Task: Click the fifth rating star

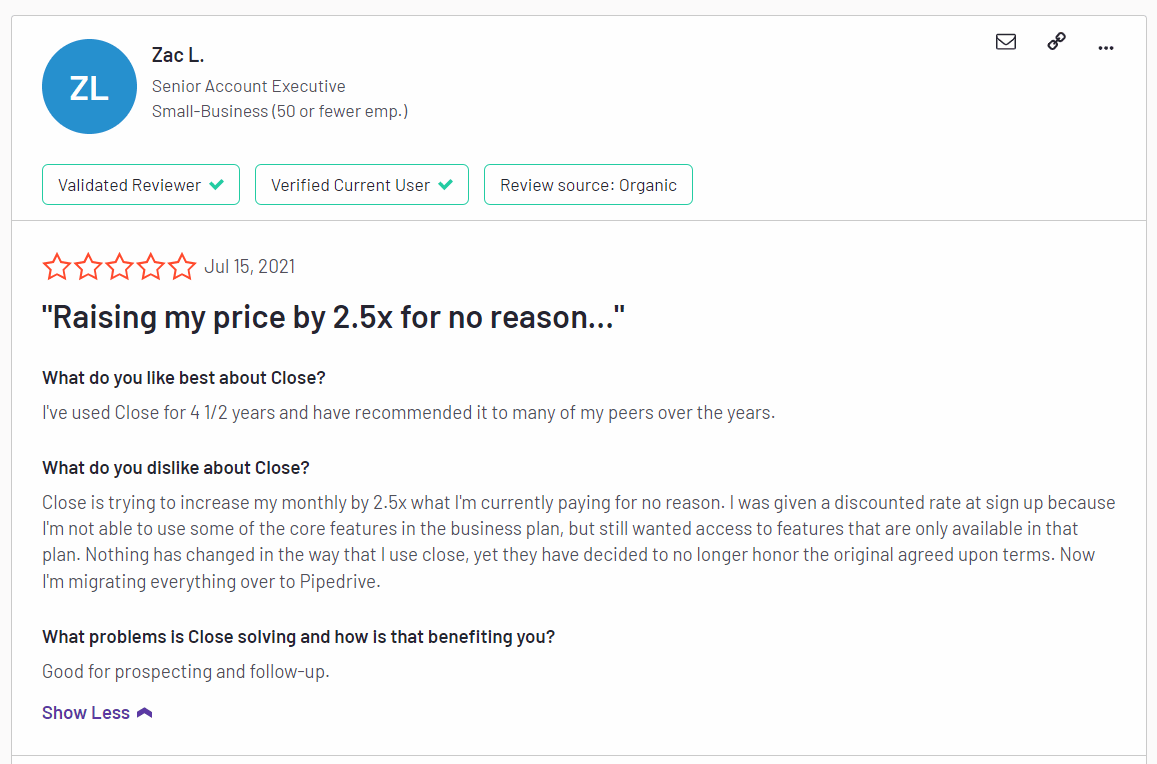Action: [x=182, y=267]
